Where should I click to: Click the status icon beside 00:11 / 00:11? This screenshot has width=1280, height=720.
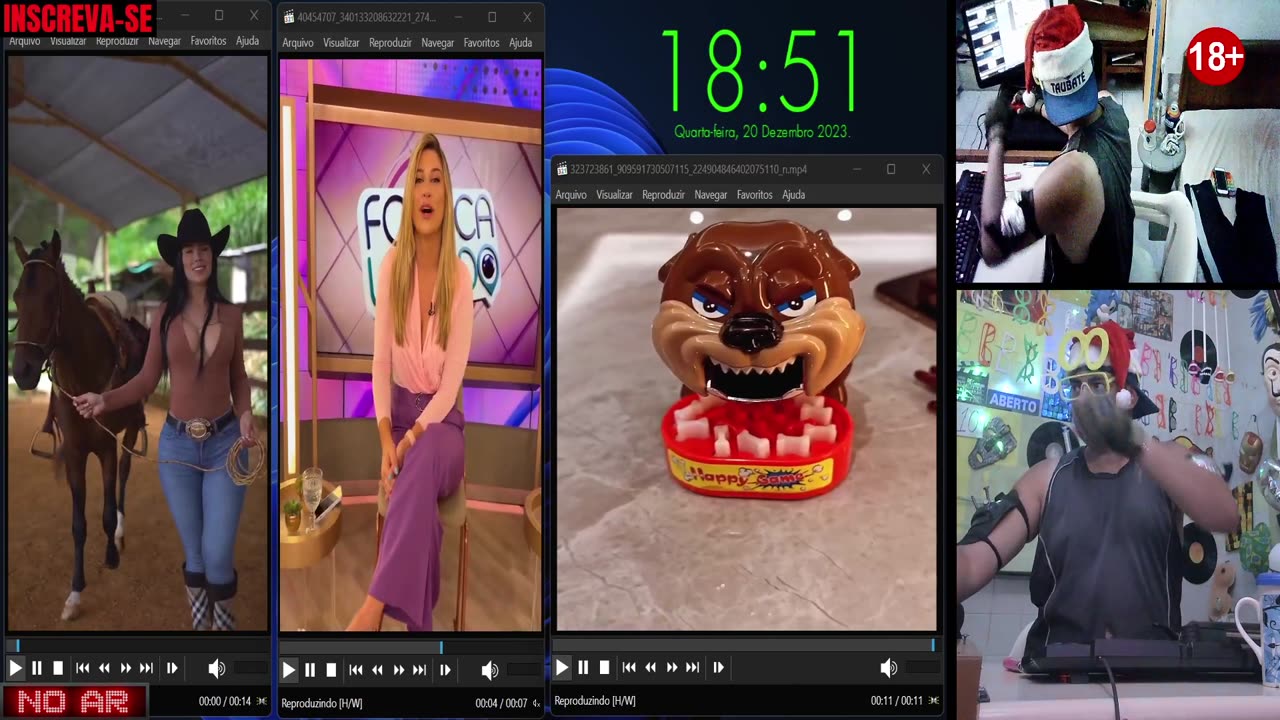click(x=934, y=700)
